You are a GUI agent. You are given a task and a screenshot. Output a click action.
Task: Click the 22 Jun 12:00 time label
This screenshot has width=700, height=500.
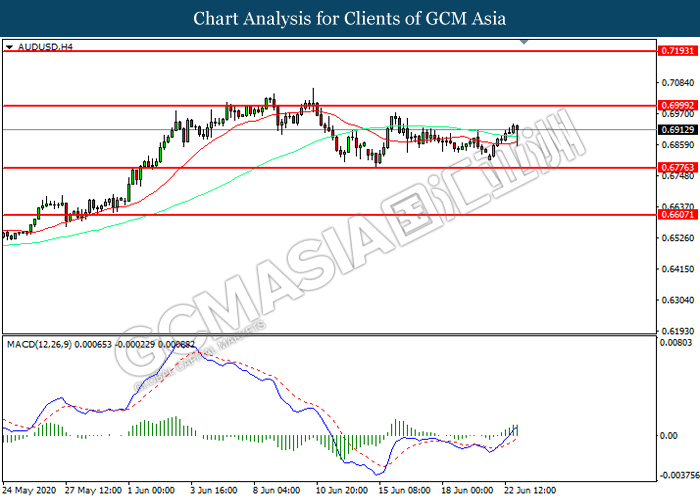click(x=530, y=491)
